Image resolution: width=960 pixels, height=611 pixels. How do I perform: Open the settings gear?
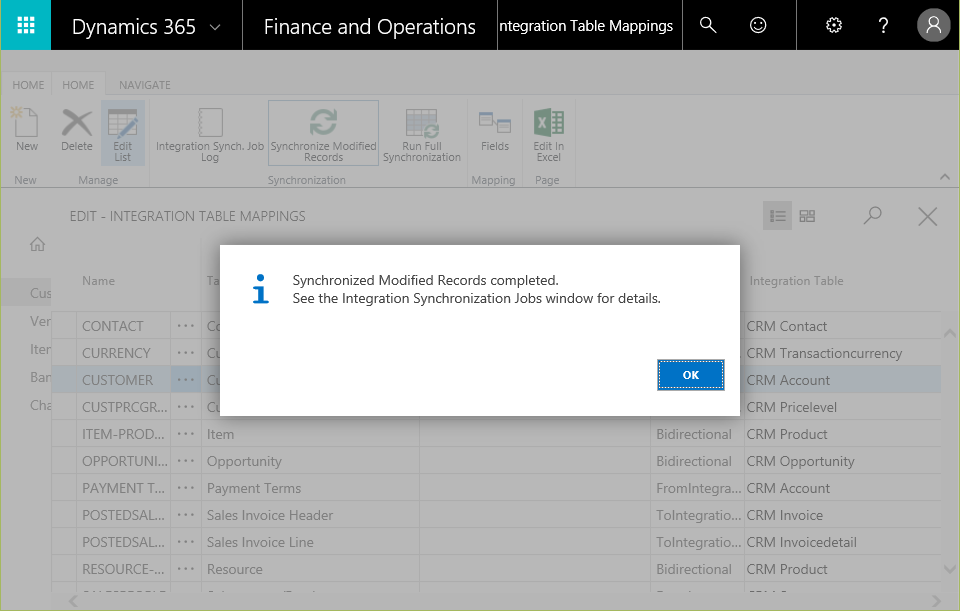(834, 25)
